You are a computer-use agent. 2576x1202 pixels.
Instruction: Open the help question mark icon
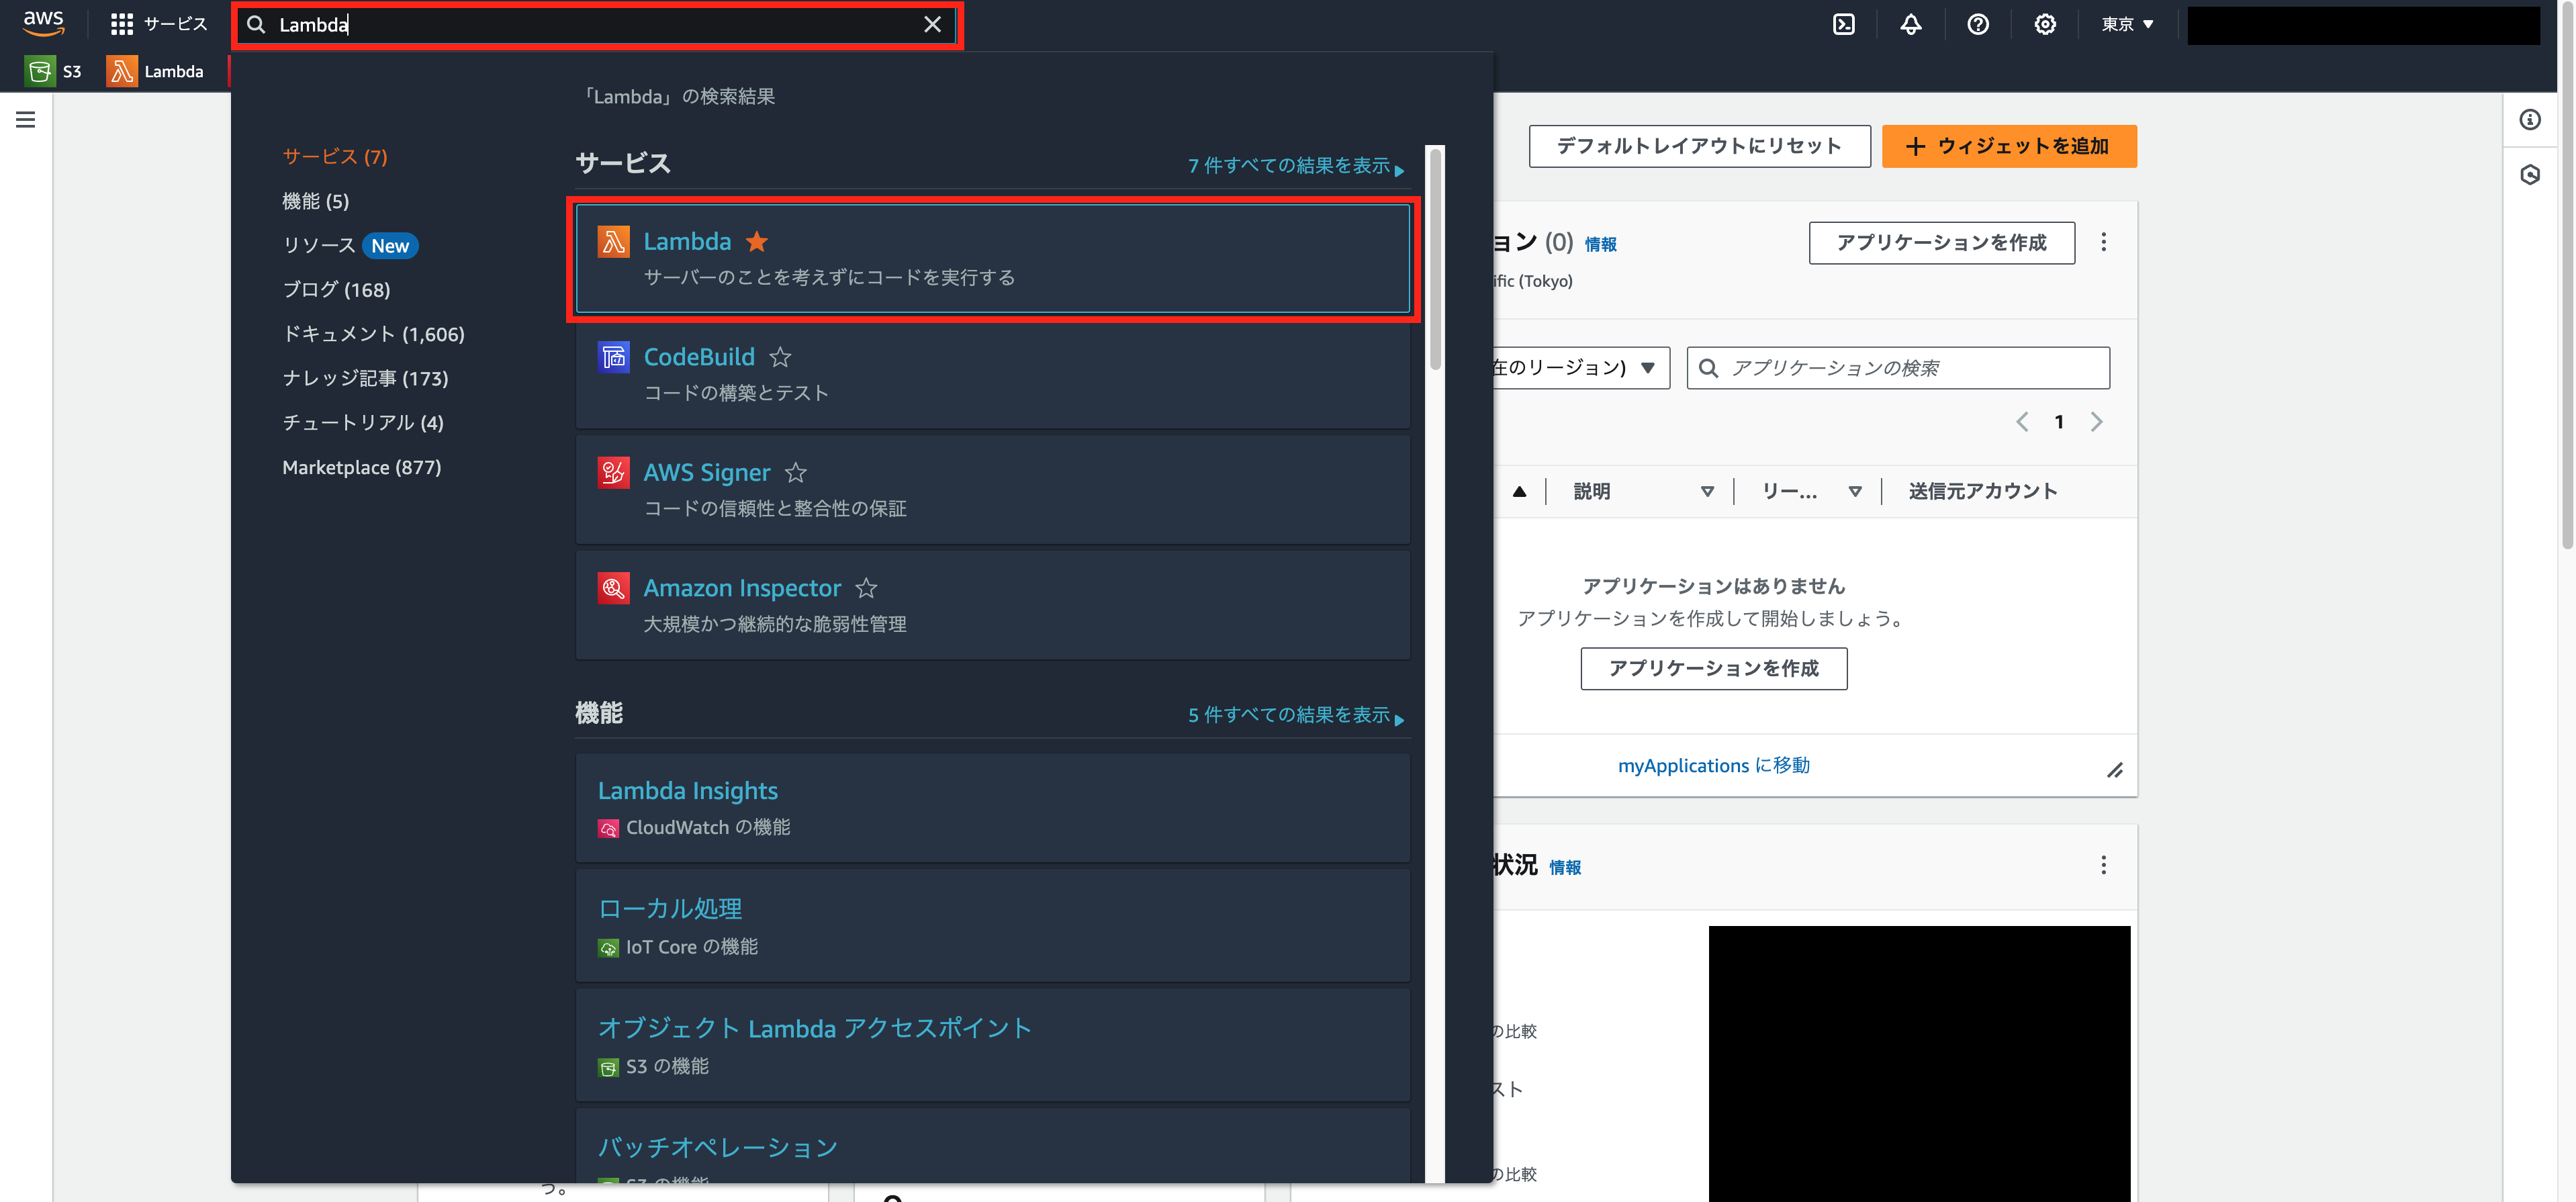click(1977, 24)
